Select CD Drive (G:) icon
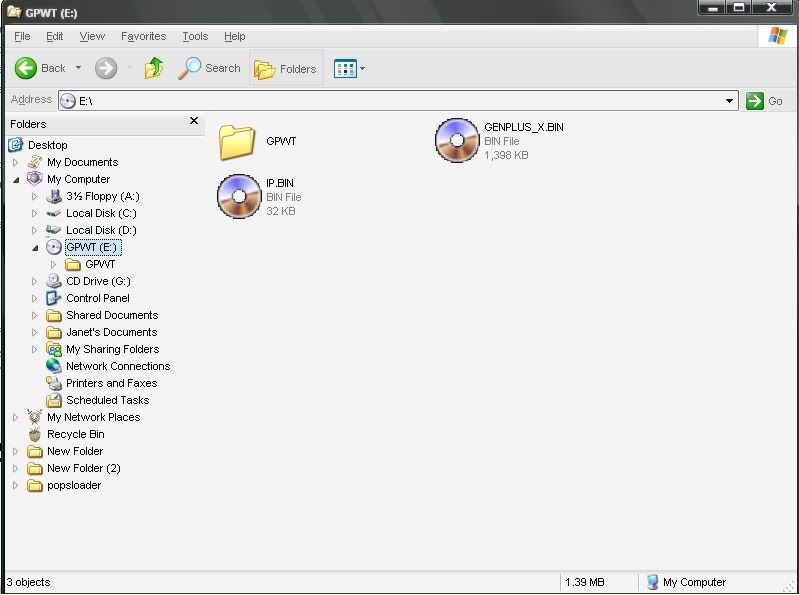Viewport: 799px width, 595px height. [x=54, y=281]
